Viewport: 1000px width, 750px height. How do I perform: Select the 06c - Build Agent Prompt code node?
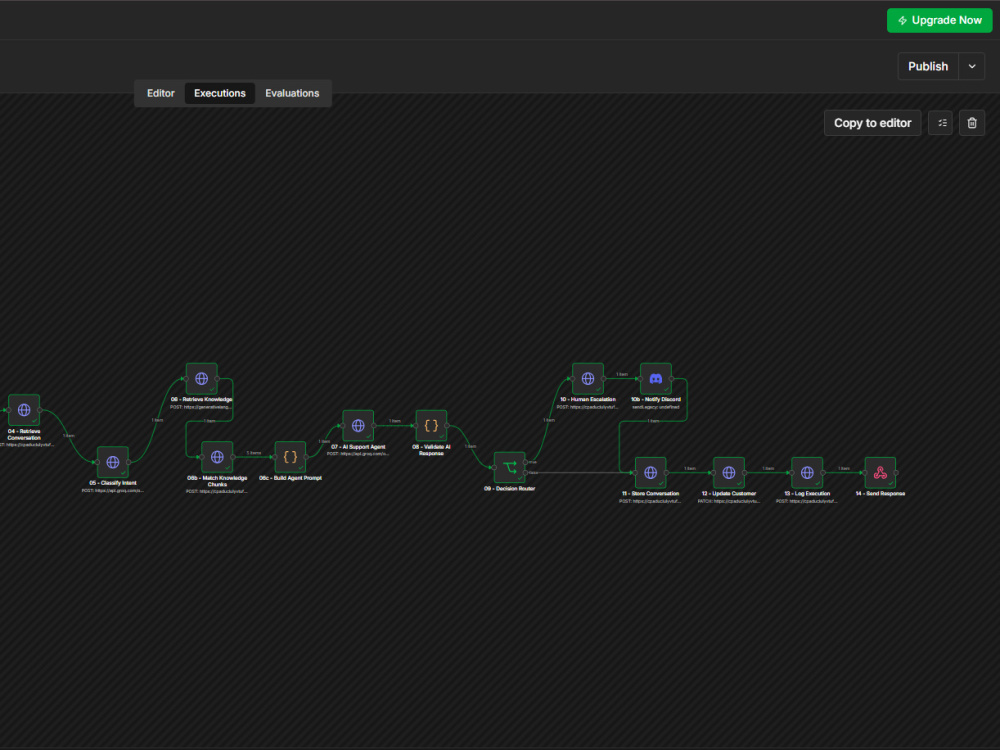[x=290, y=457]
